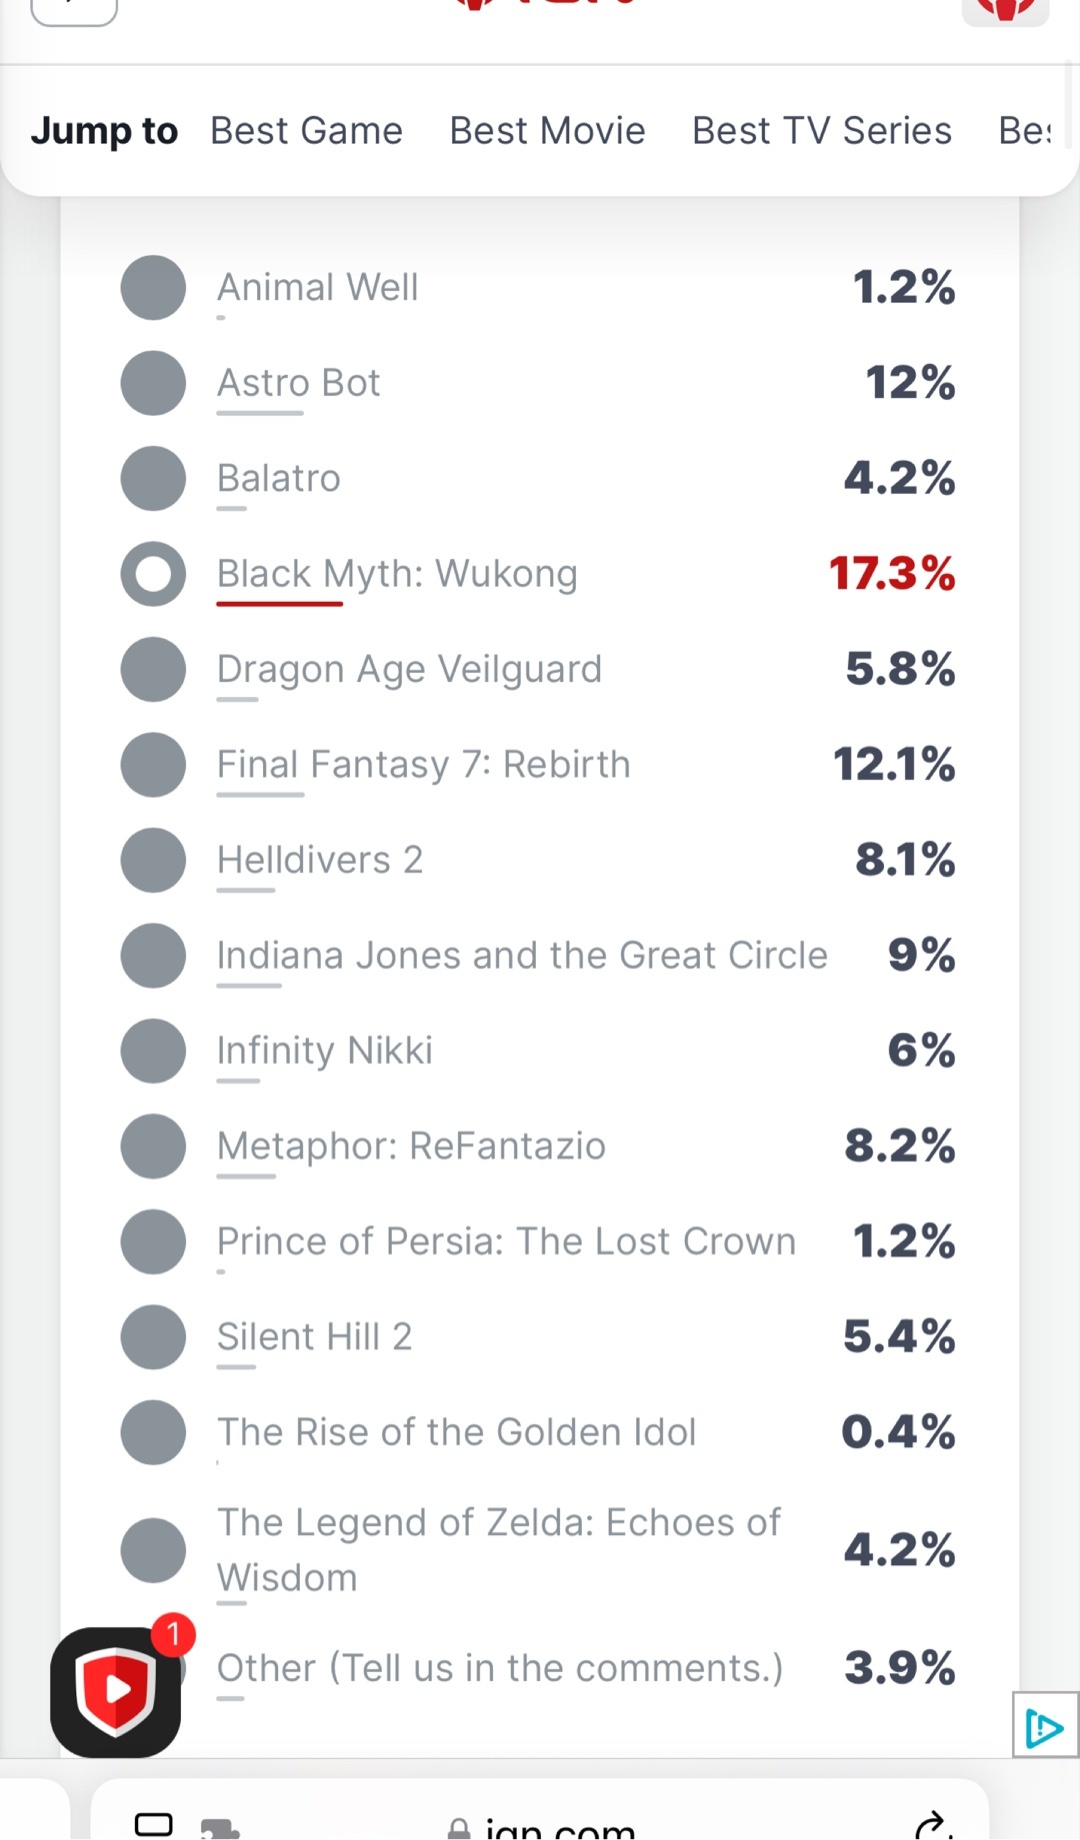The image size is (1080, 1840).
Task: Tap the red shield video app icon
Action: point(116,1692)
